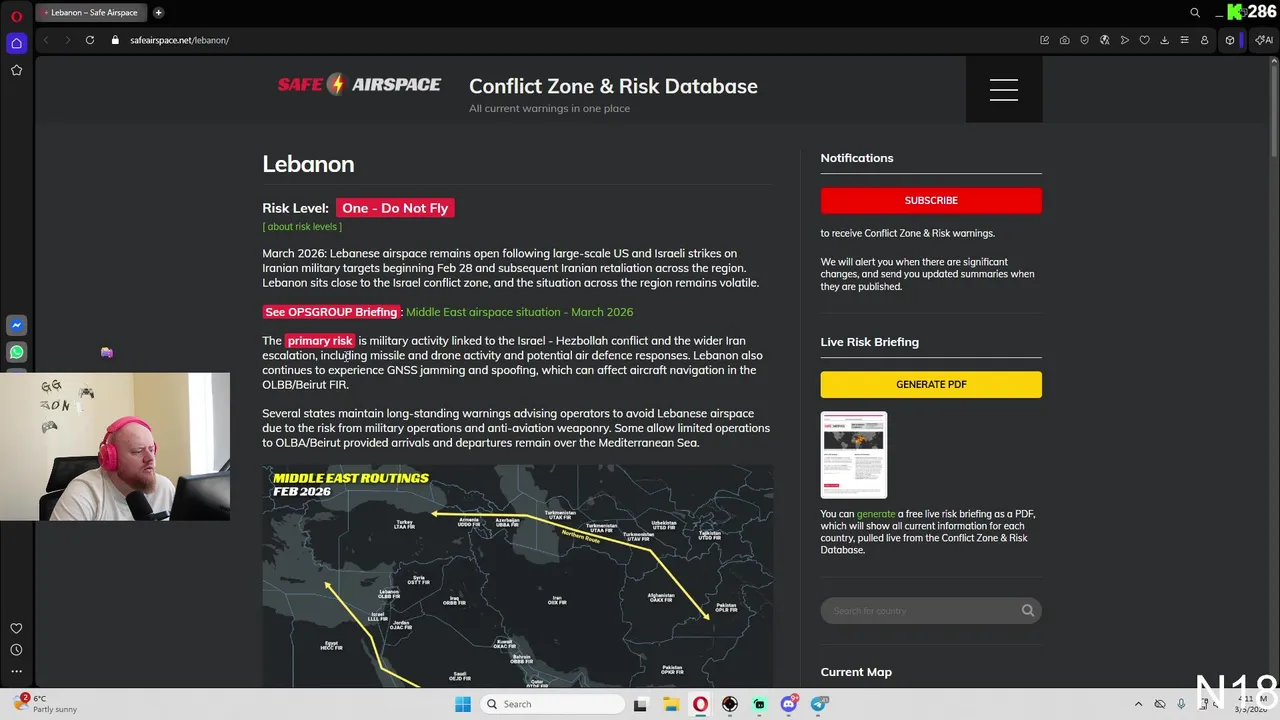Open sidebar heart personal news icon

click(16, 628)
